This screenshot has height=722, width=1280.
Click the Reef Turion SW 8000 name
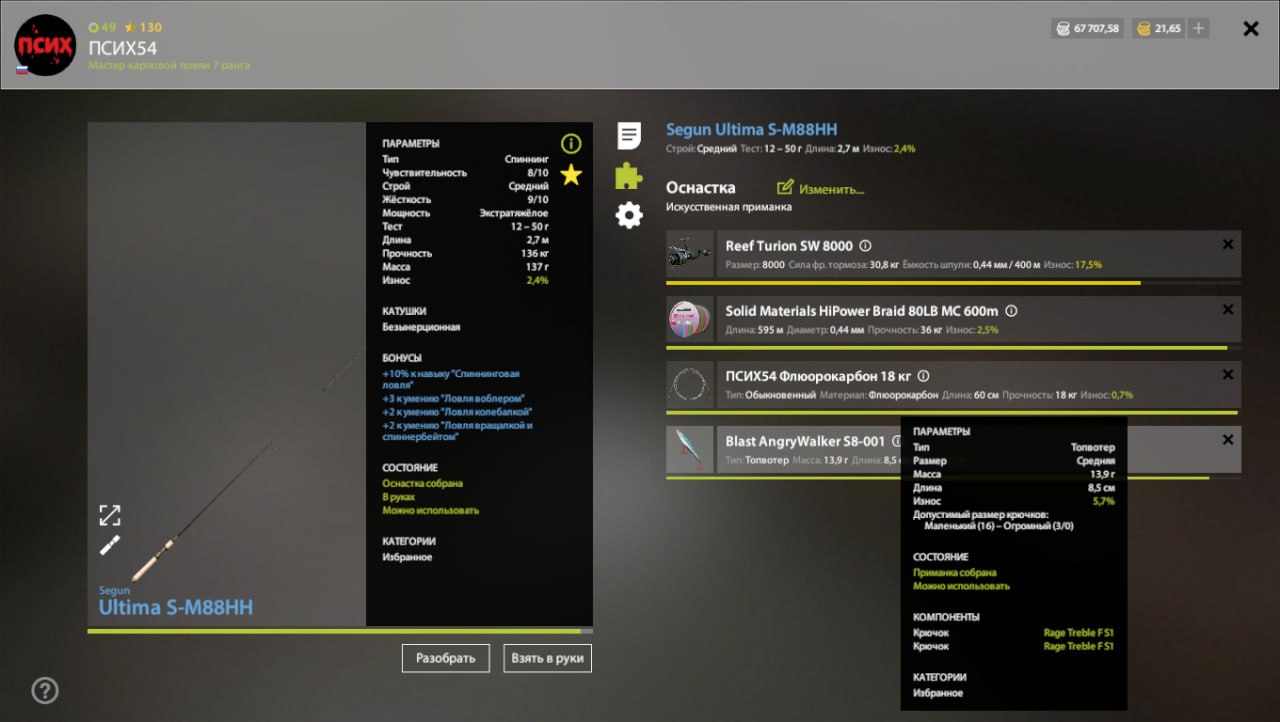[790, 246]
